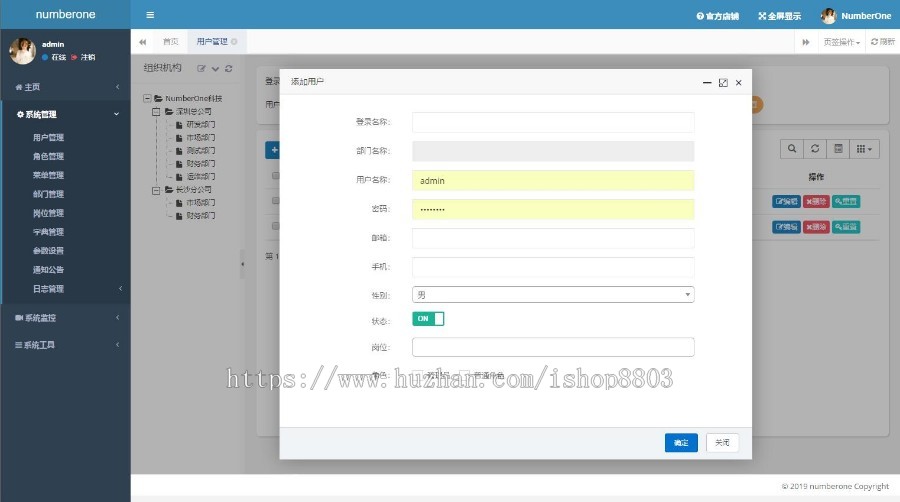Collapse the 长沙分公司 tree node

pos(156,190)
